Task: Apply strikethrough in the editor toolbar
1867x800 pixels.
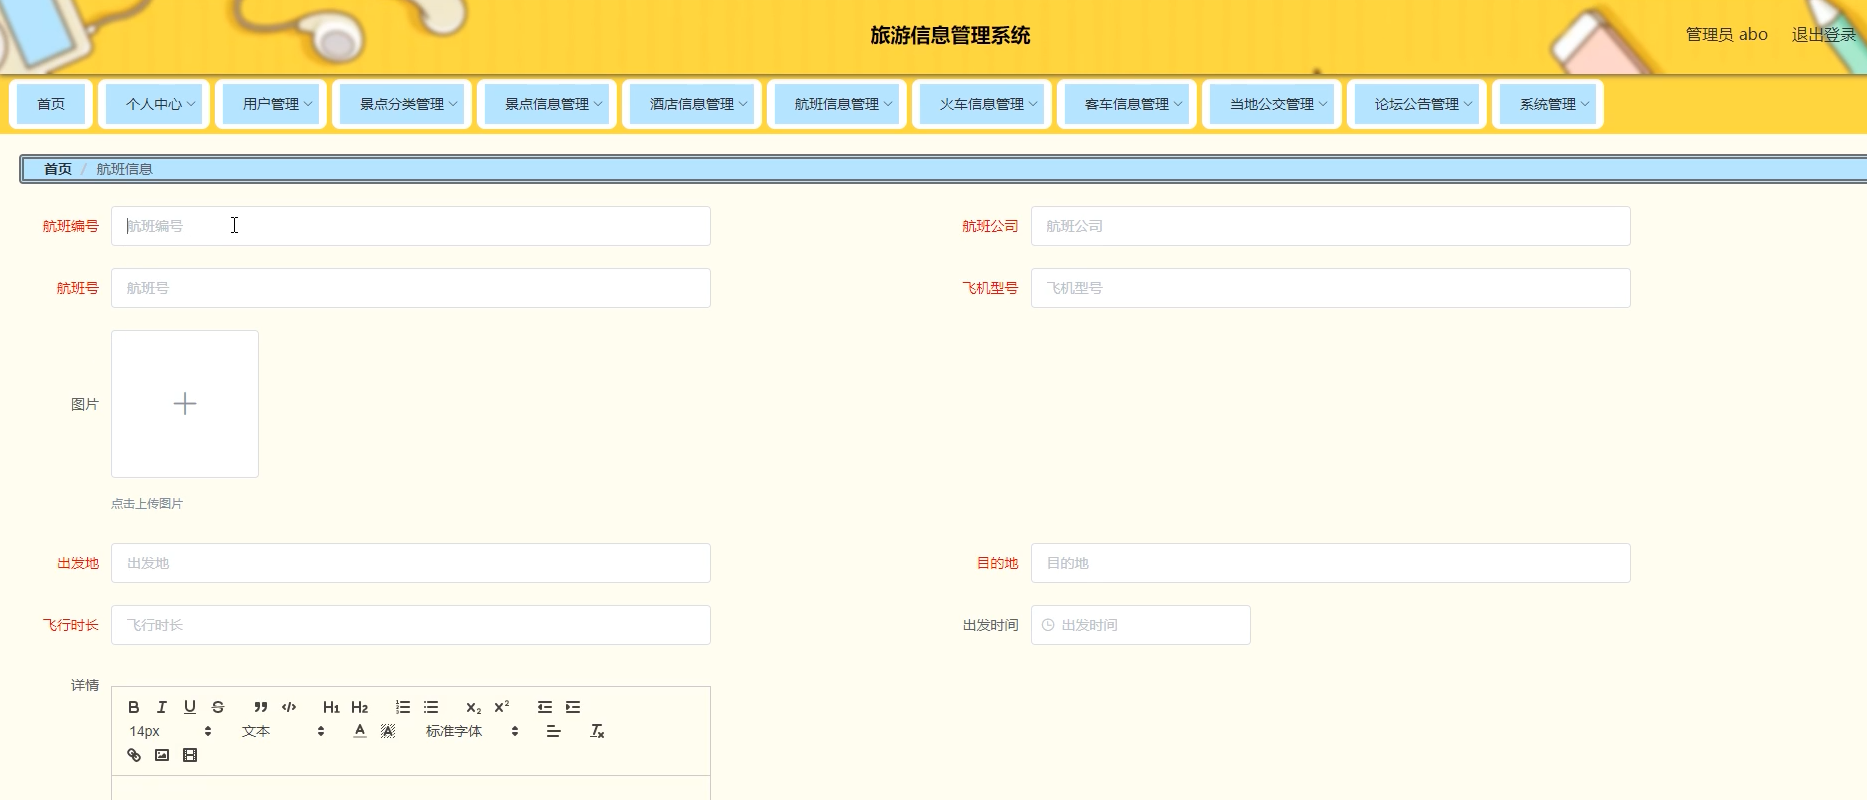Action: coord(218,707)
